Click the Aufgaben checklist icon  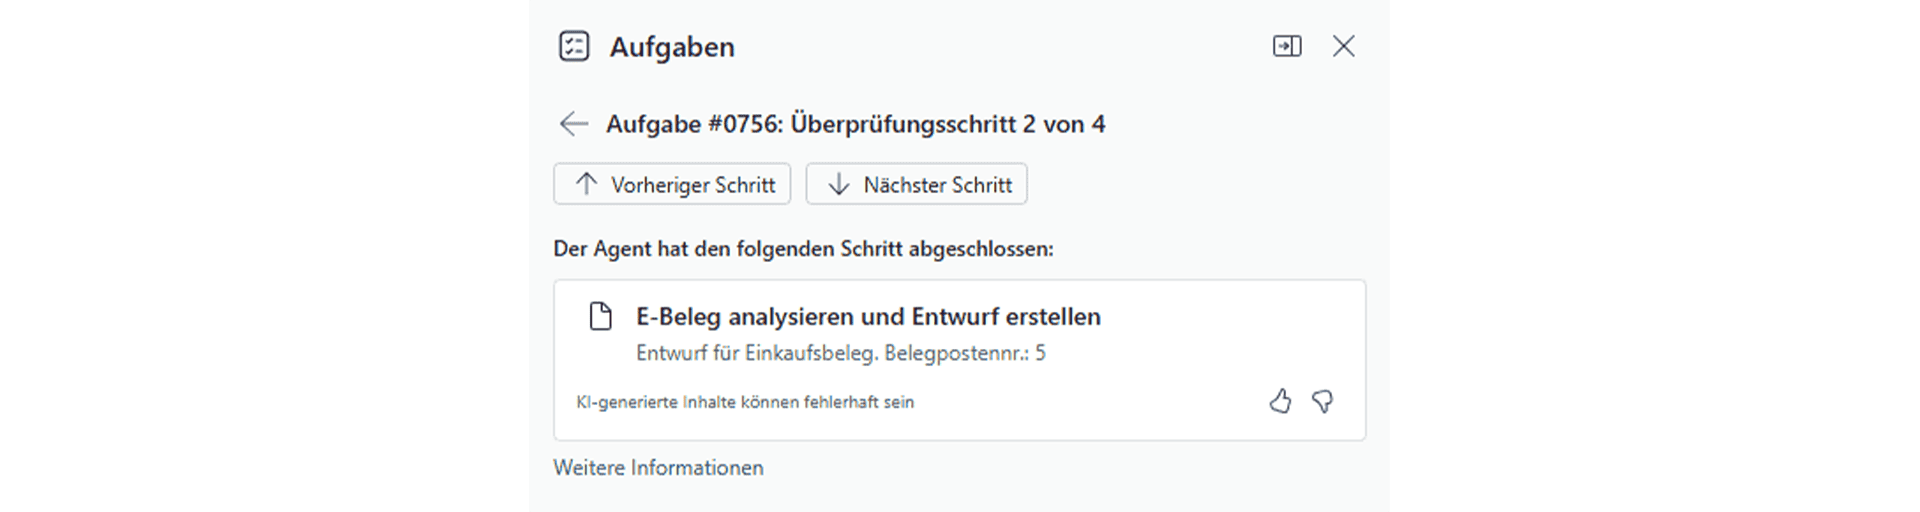click(x=574, y=46)
